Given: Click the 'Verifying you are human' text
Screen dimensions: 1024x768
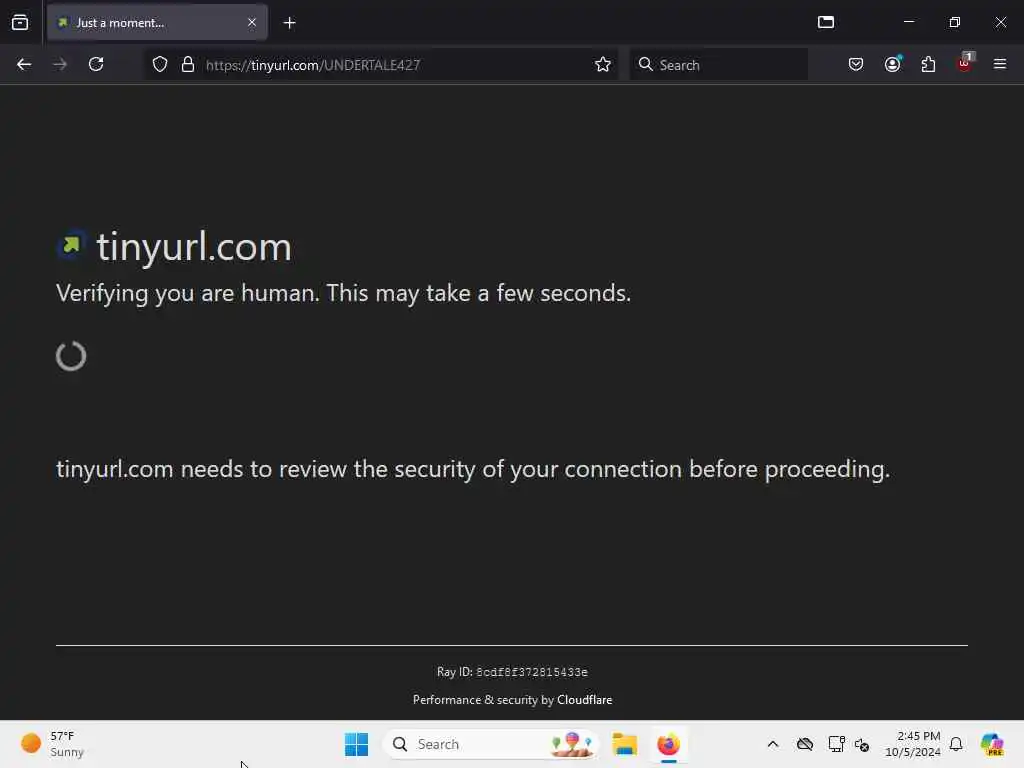Looking at the screenshot, I should click(x=344, y=293).
